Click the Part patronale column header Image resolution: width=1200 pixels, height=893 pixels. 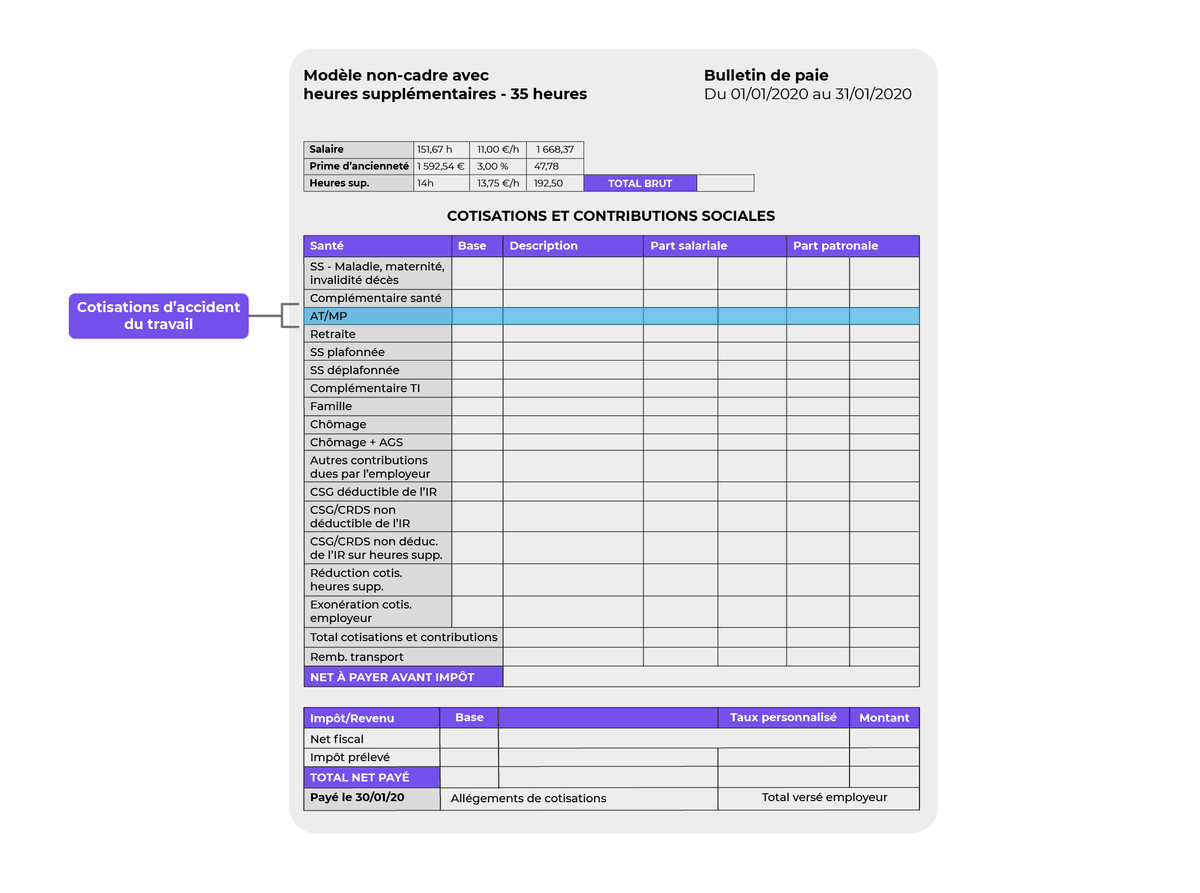point(853,246)
